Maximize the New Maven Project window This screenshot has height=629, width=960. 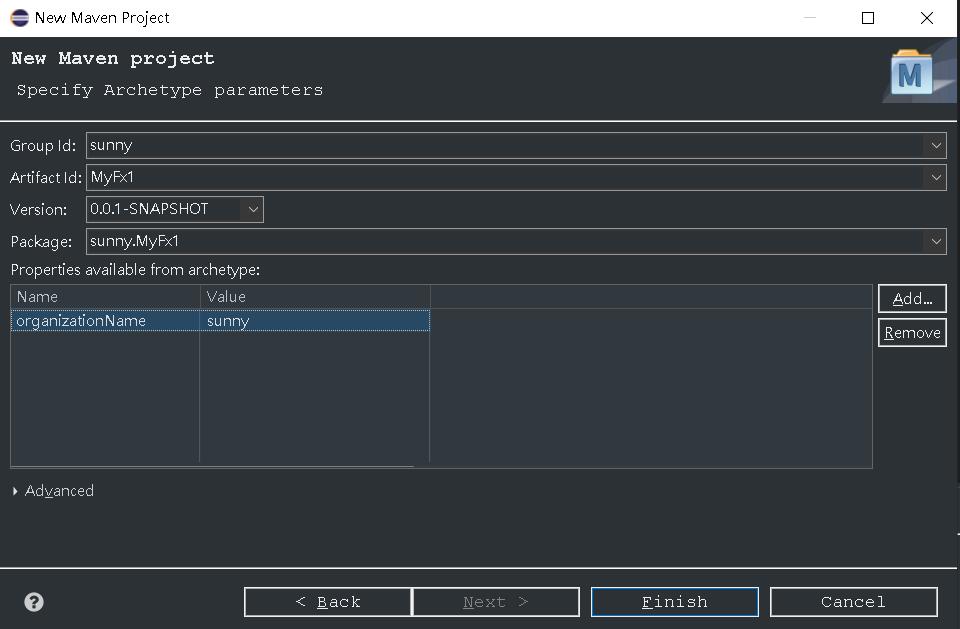(x=868, y=18)
